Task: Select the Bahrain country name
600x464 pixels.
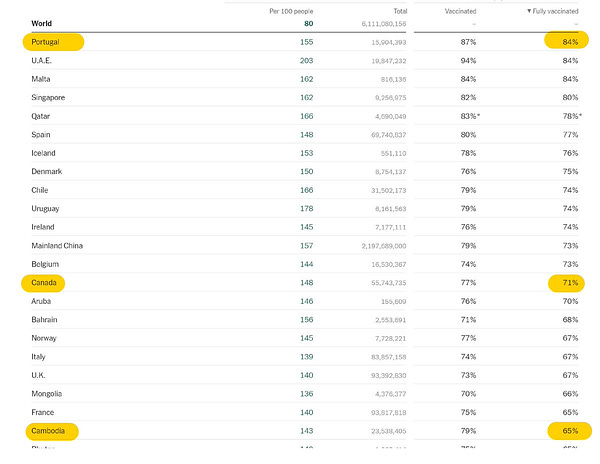Action: [x=44, y=319]
